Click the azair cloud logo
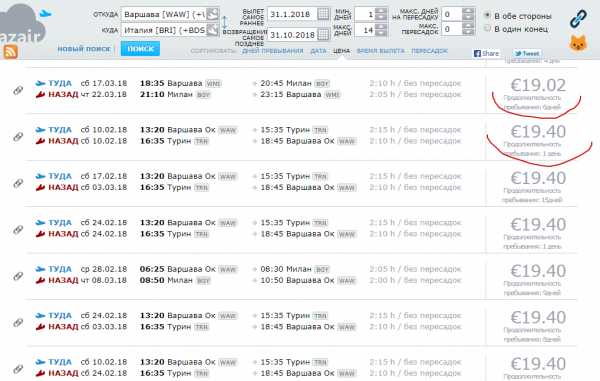The width and height of the screenshot is (600, 381). click(23, 25)
